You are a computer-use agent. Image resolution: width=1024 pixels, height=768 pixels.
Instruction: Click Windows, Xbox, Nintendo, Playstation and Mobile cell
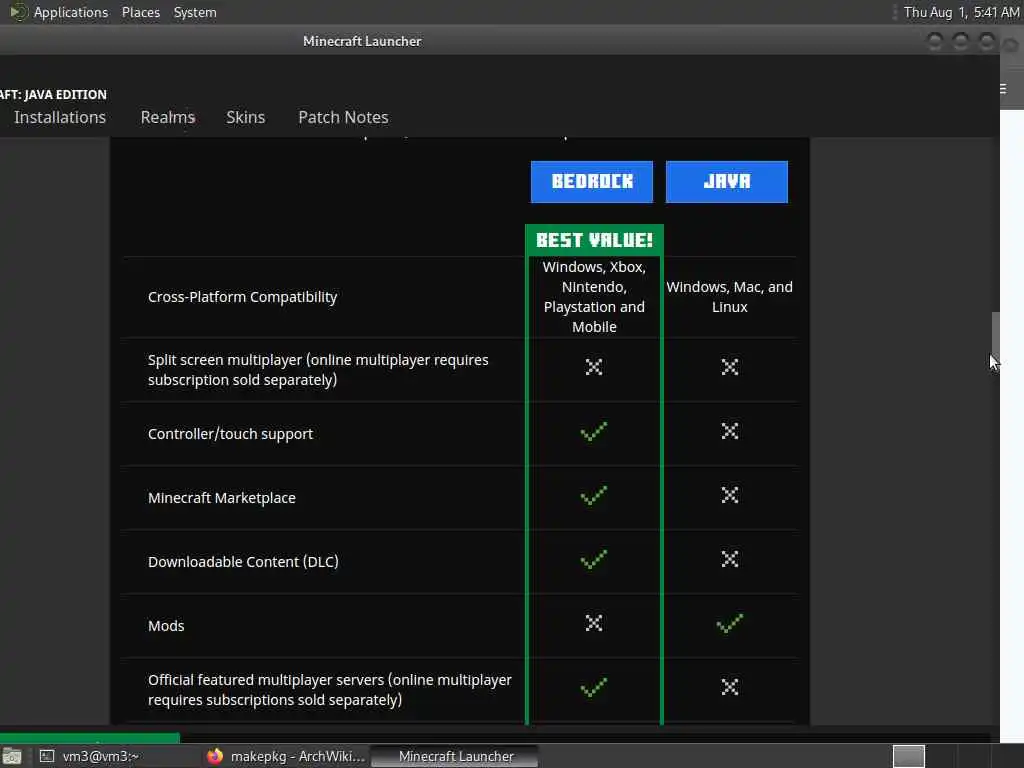point(594,296)
